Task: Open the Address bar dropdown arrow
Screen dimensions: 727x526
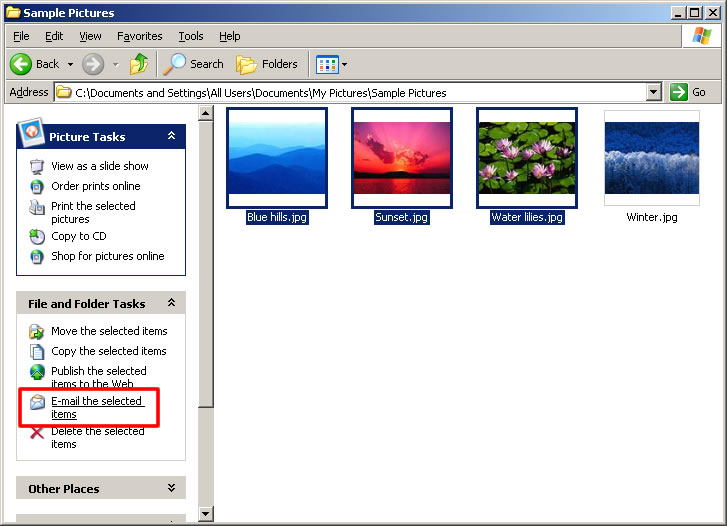Action: click(654, 92)
